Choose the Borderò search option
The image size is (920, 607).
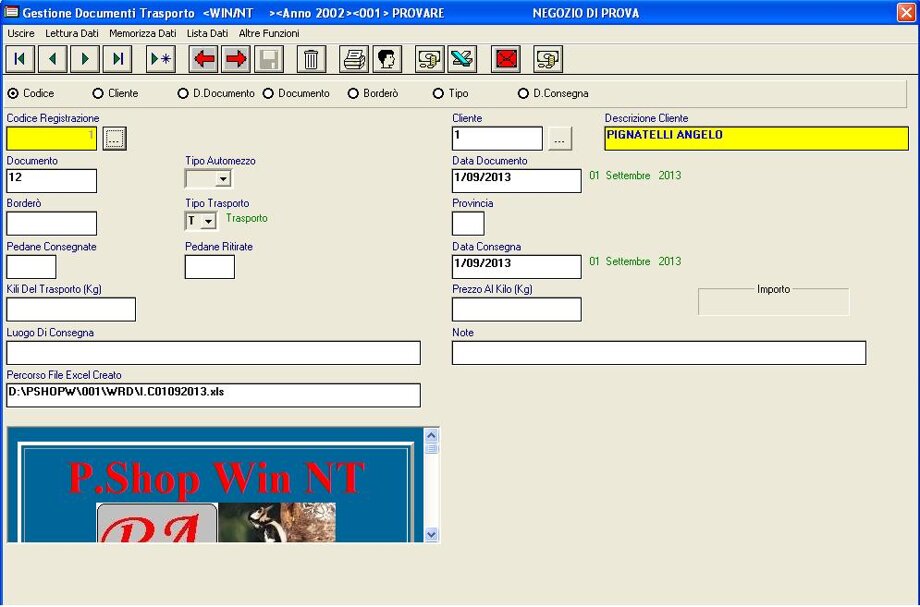point(354,94)
